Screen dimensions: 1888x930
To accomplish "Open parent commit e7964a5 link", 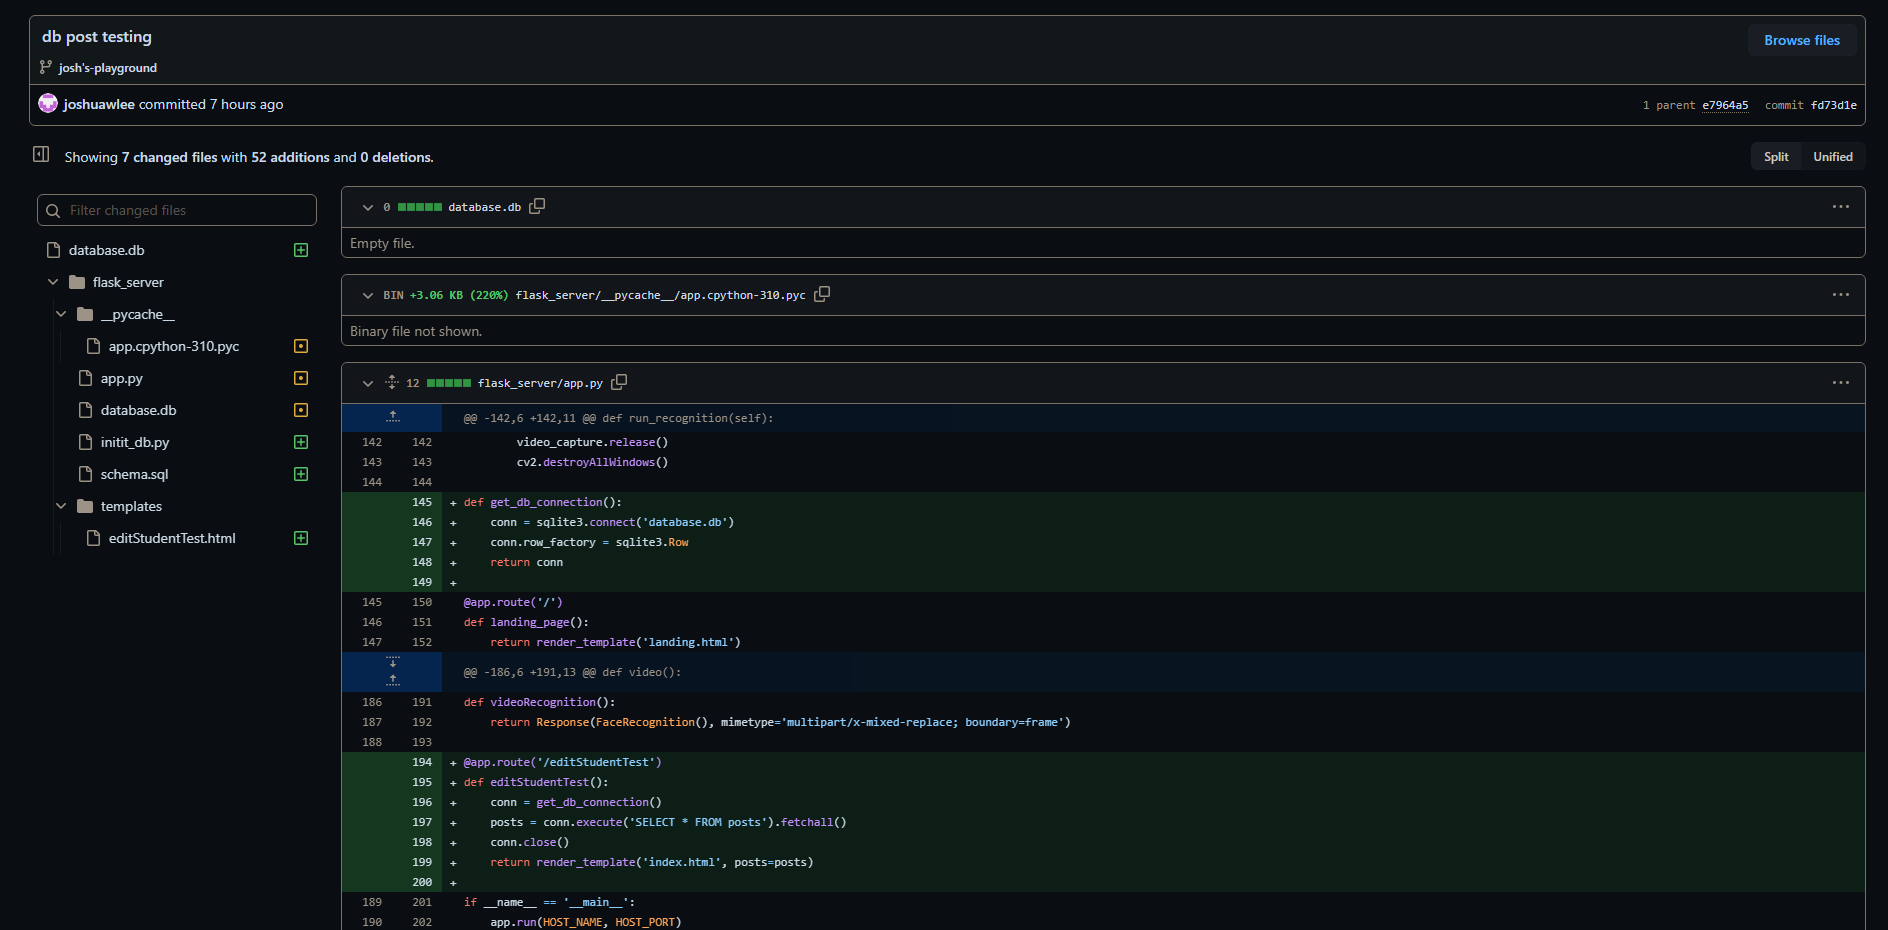I will click(x=1725, y=105).
